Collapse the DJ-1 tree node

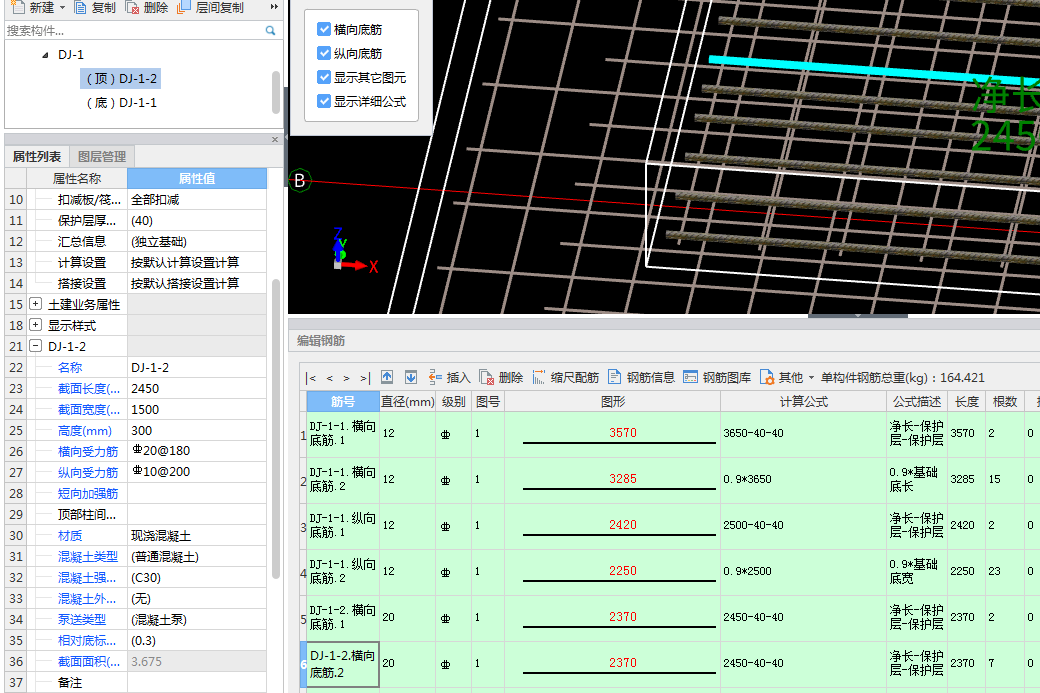click(45, 55)
